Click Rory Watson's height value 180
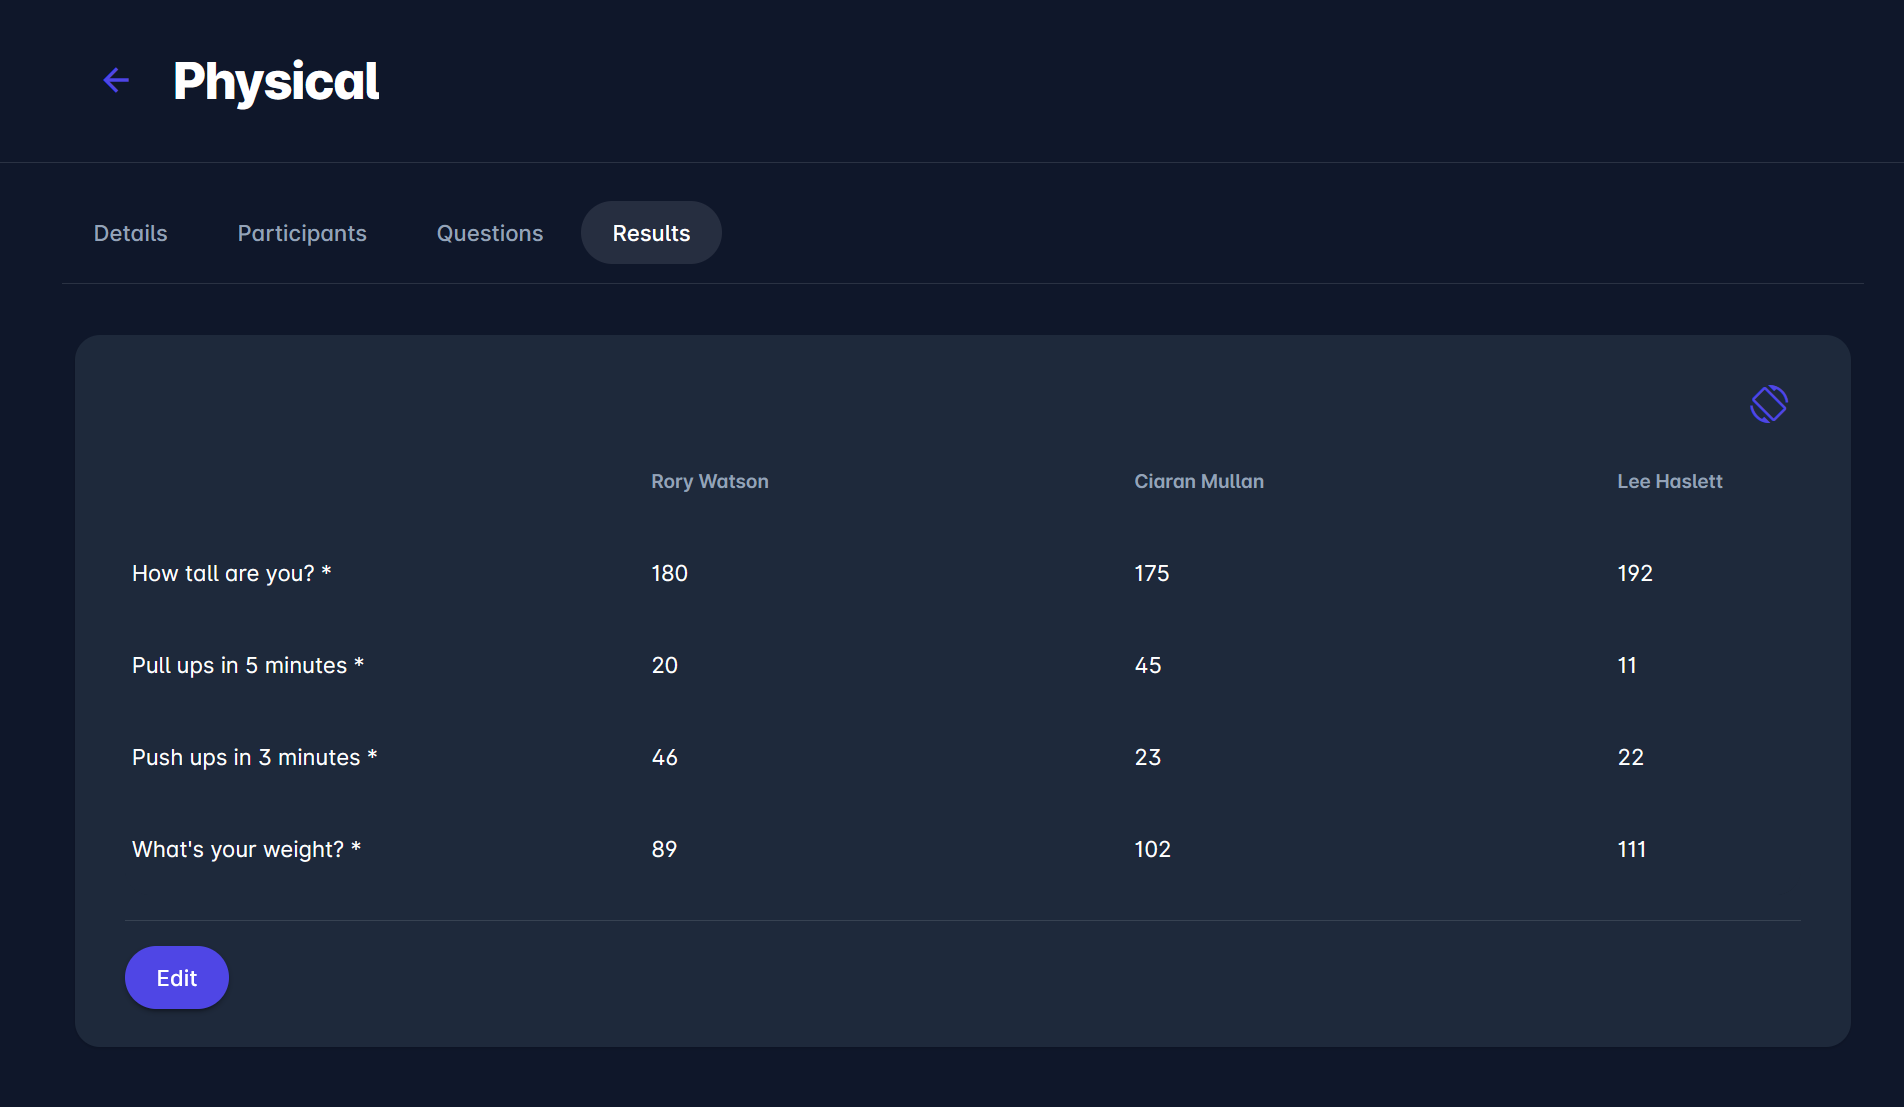Image resolution: width=1904 pixels, height=1107 pixels. (669, 573)
